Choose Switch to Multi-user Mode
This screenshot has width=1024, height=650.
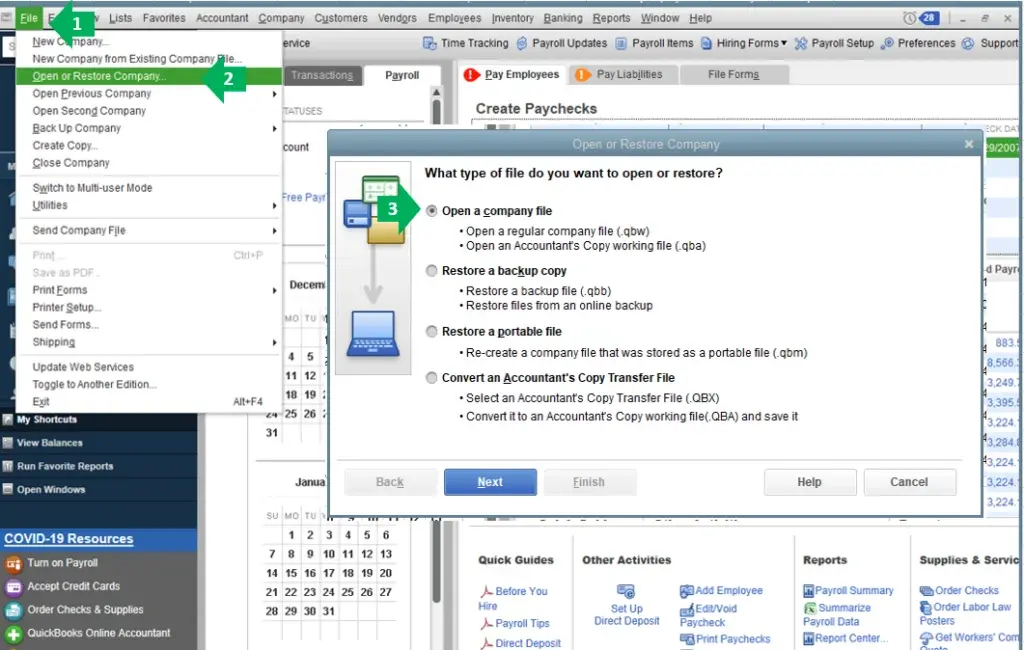click(x=92, y=188)
